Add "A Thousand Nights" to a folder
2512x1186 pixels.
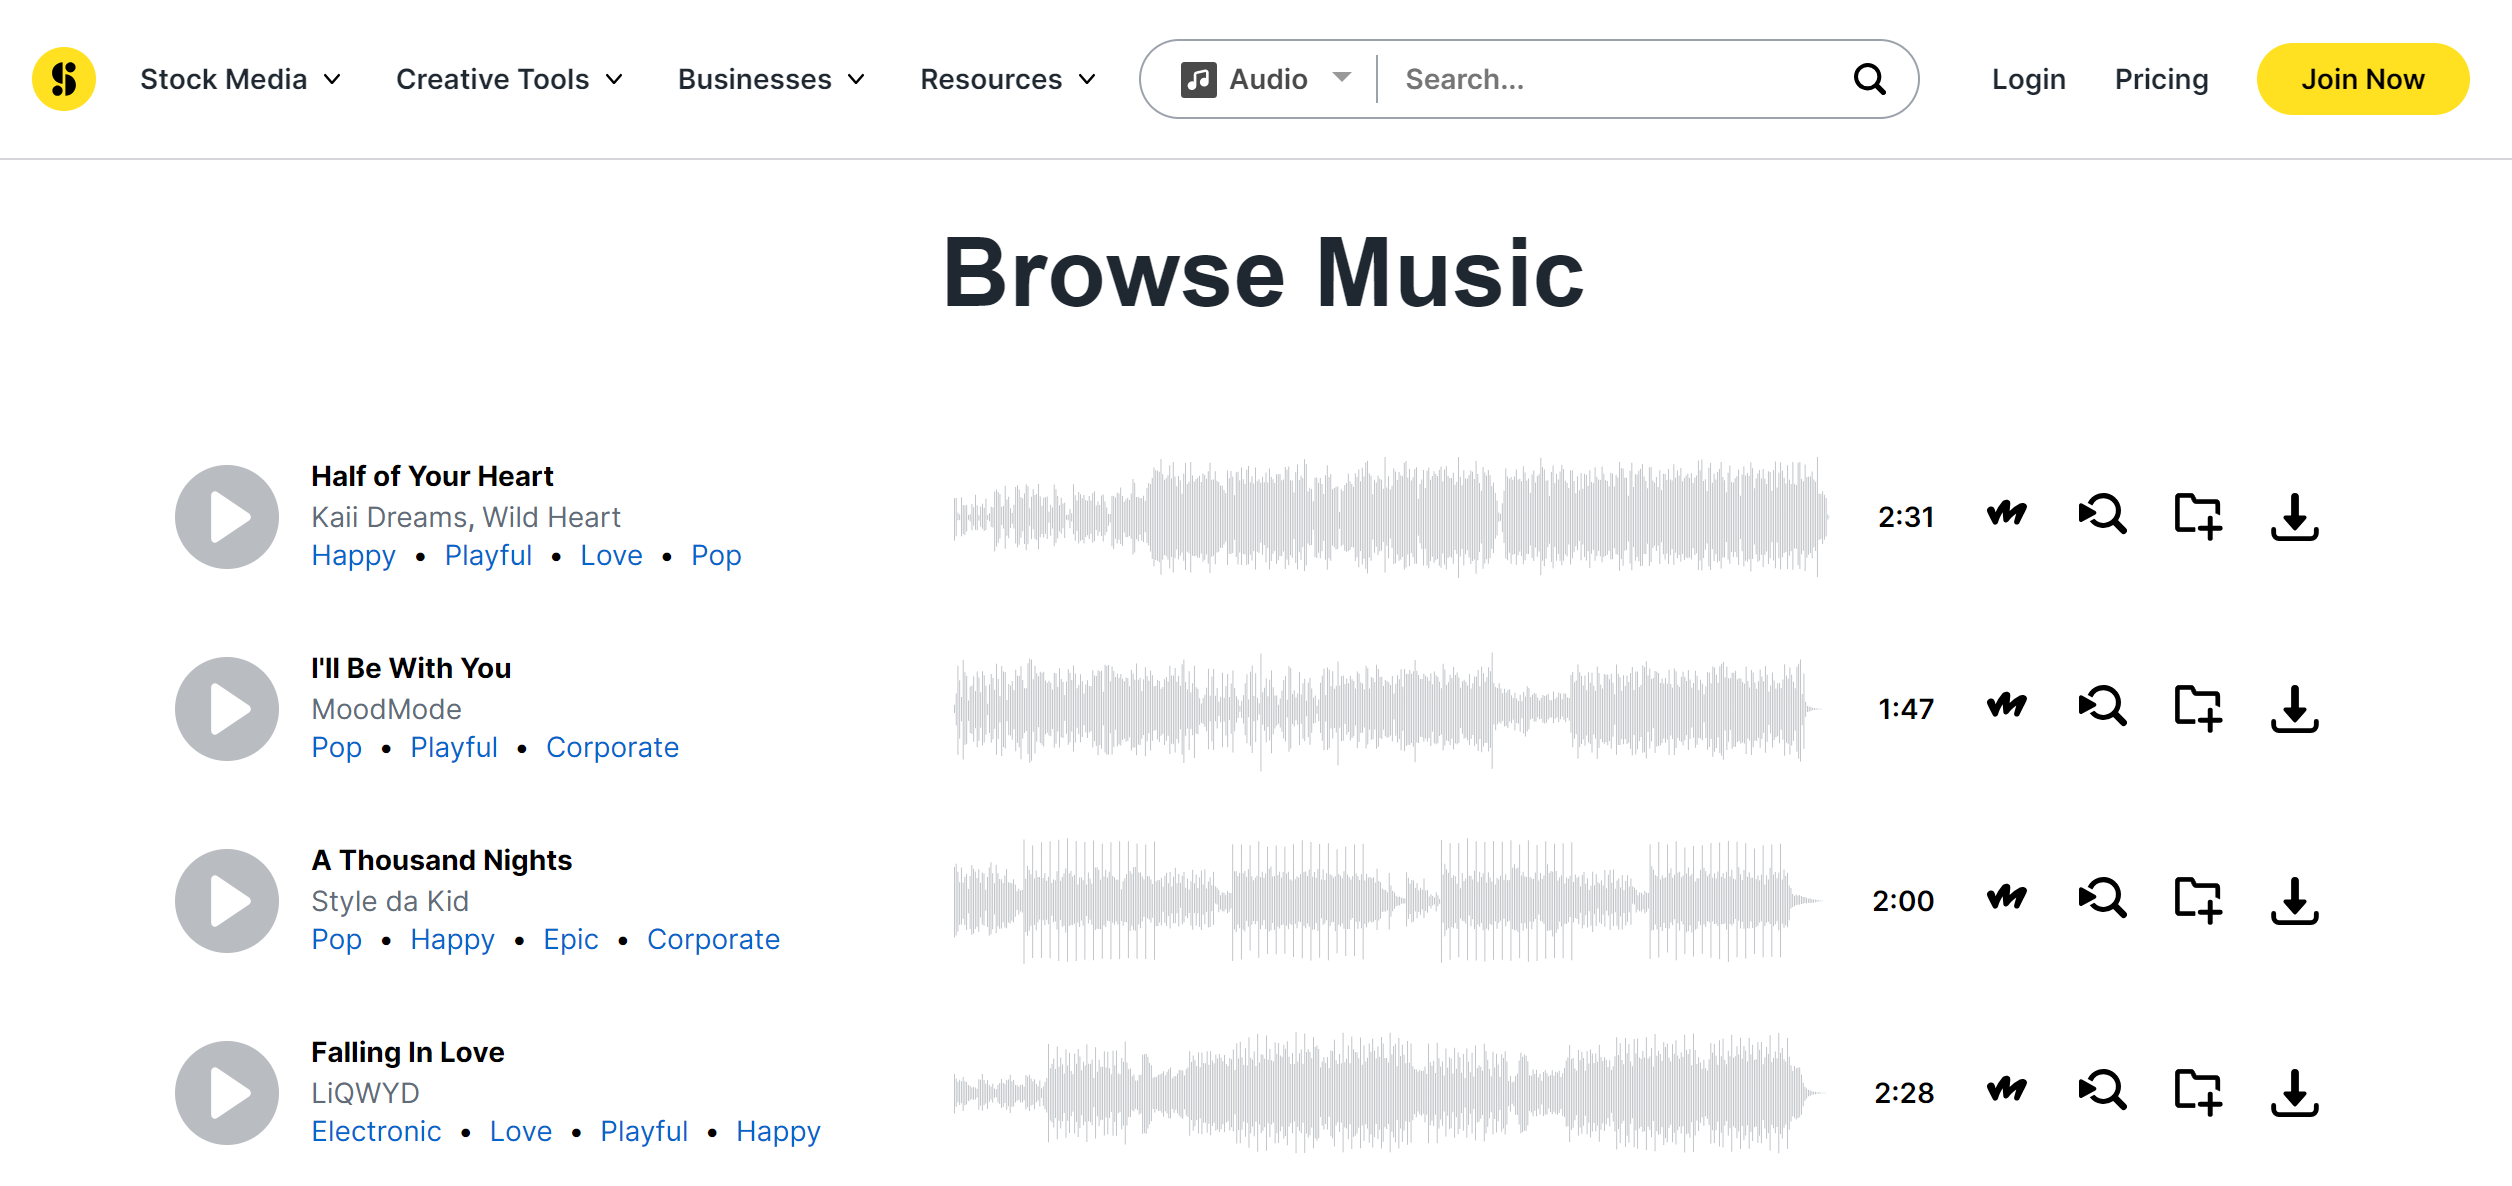point(2198,900)
